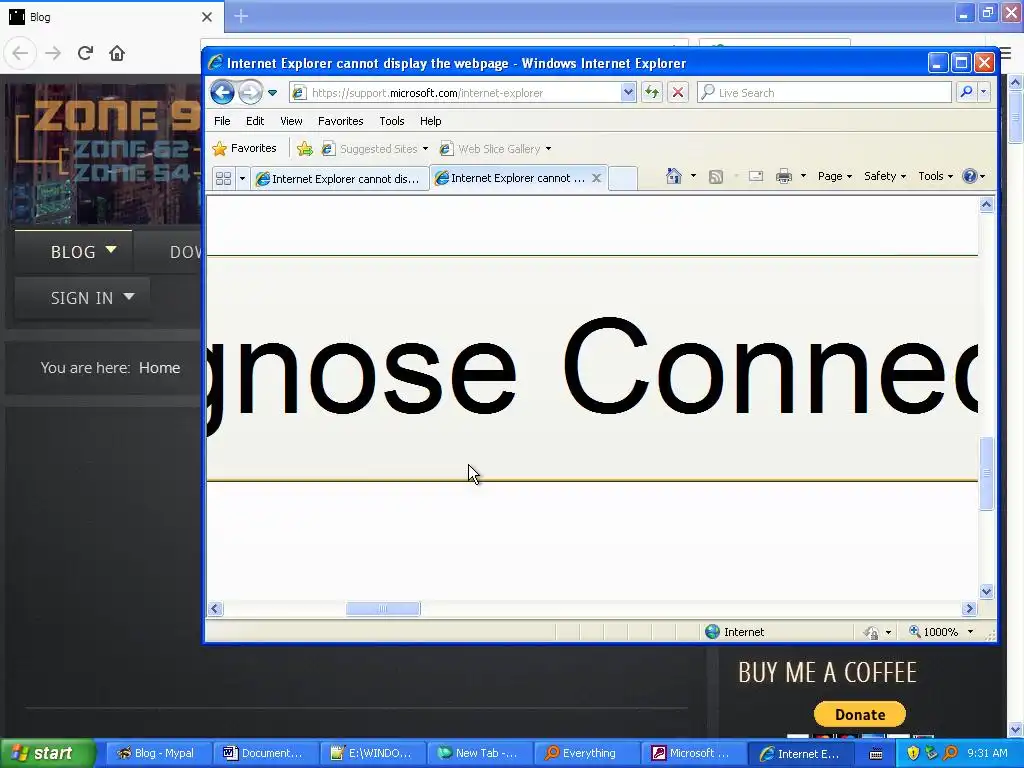The width and height of the screenshot is (1024, 768).
Task: Add page to Favorites bar icon
Action: (x=304, y=149)
